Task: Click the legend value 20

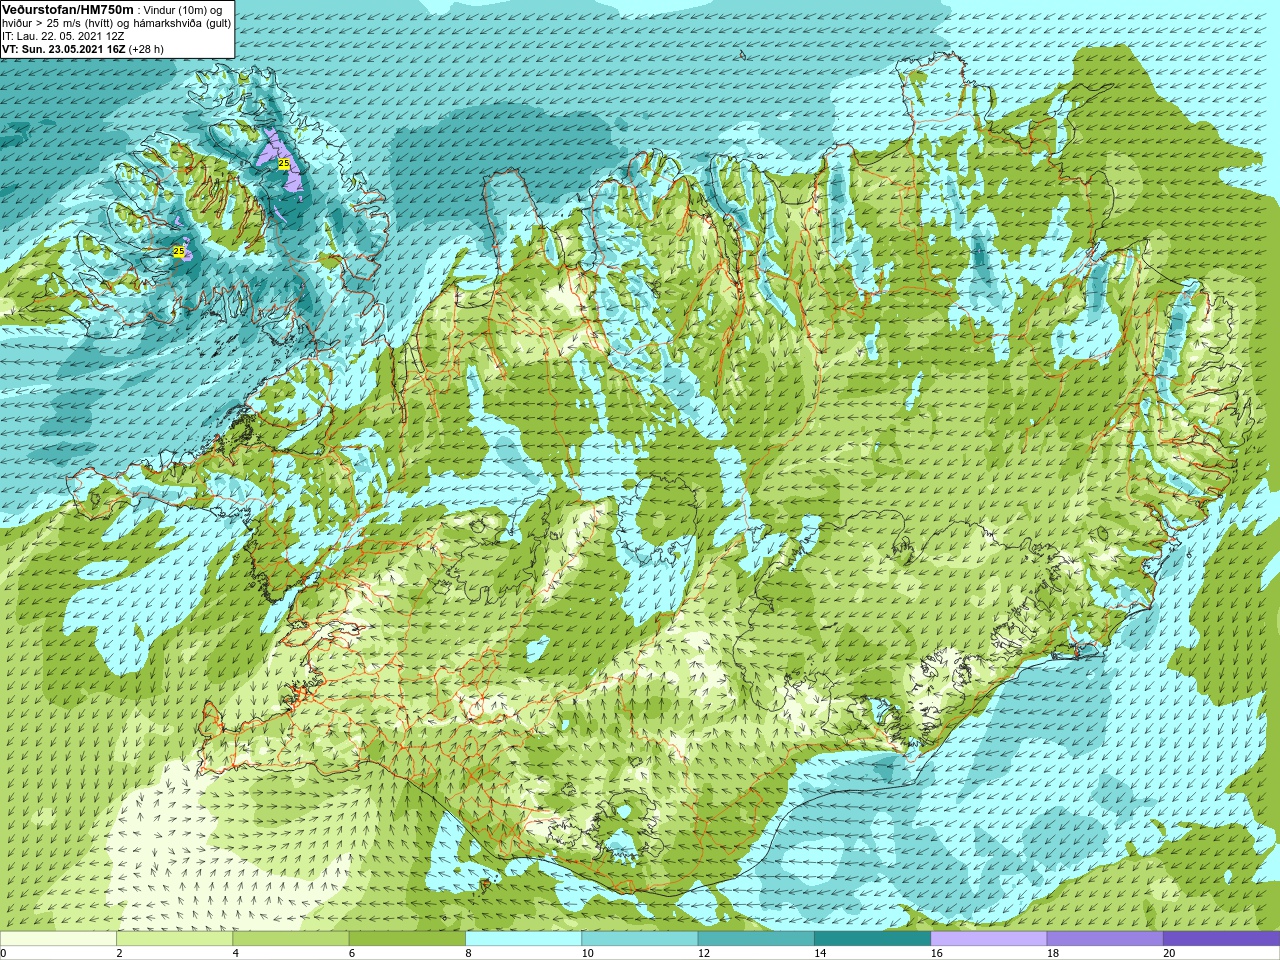Action: (x=1169, y=953)
